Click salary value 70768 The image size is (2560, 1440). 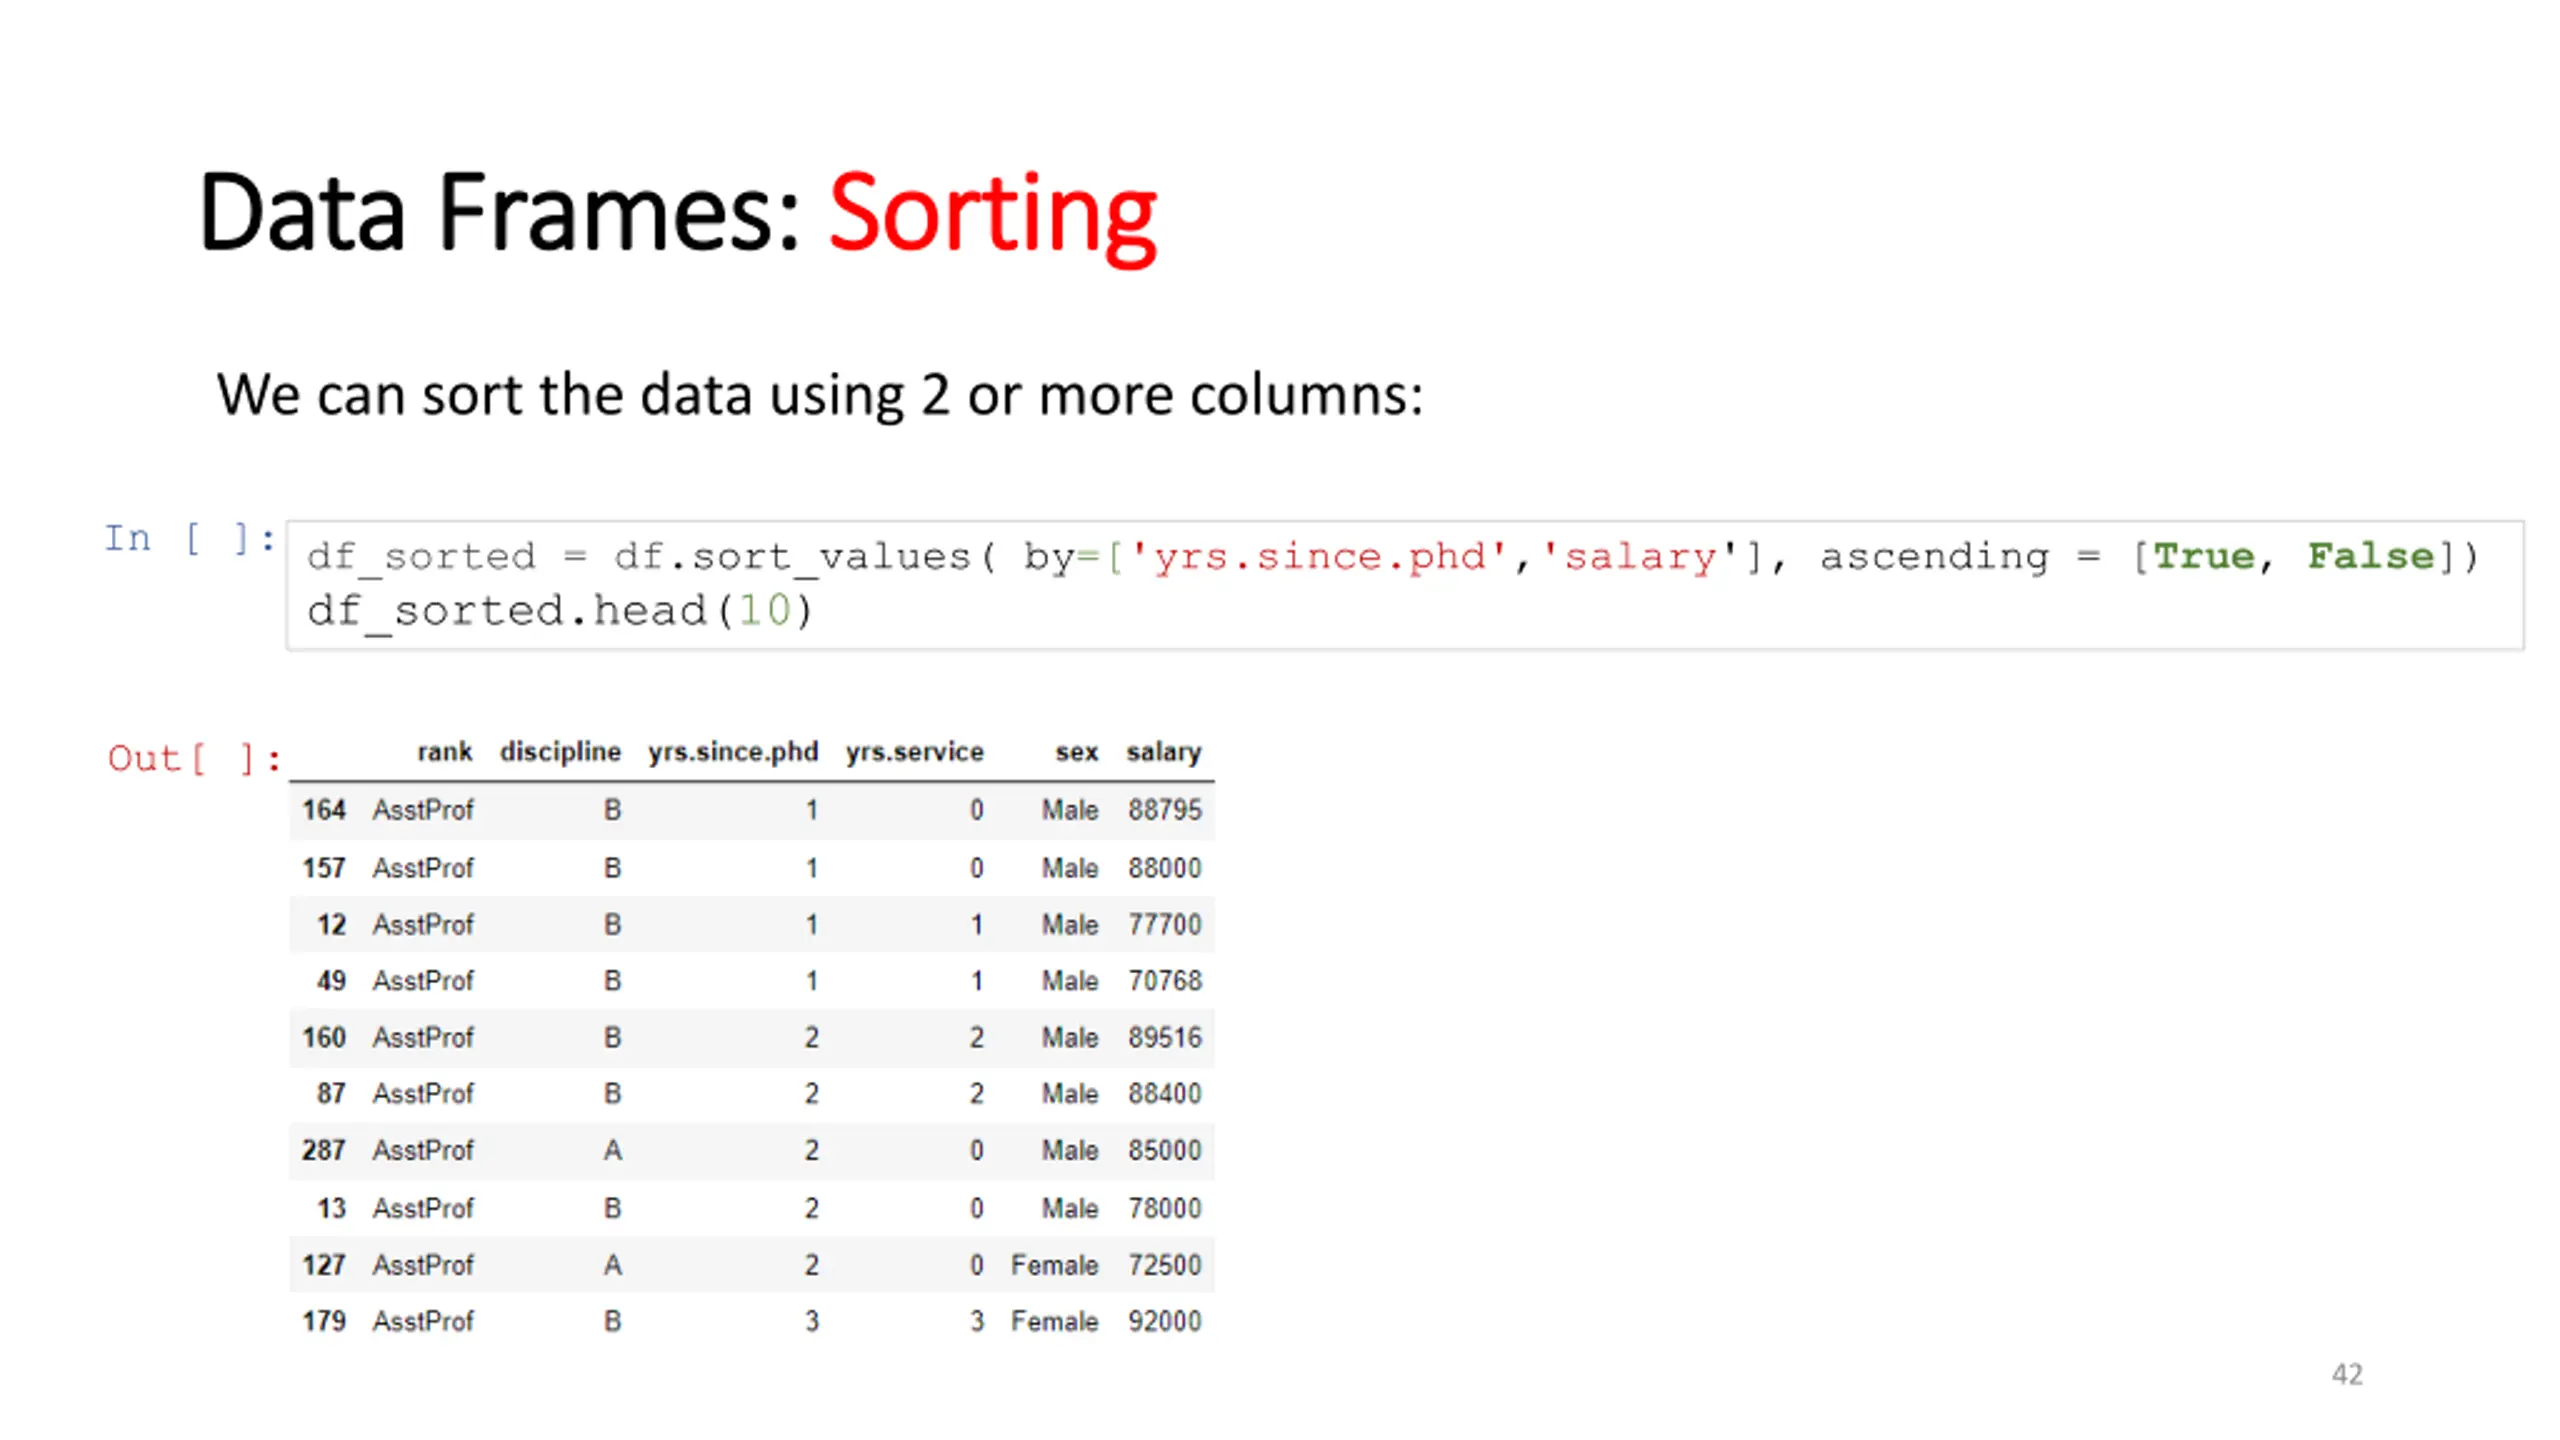1165,980
